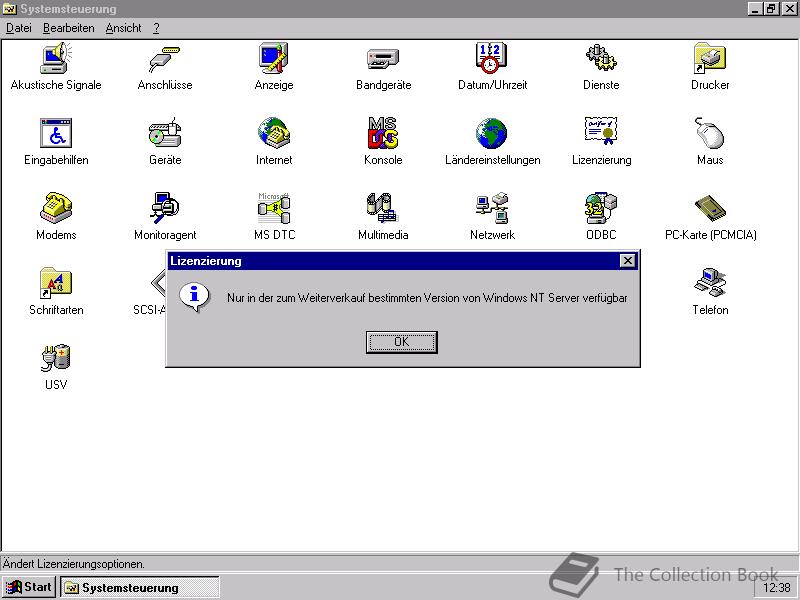Open the Ansicht menu

pos(123,28)
